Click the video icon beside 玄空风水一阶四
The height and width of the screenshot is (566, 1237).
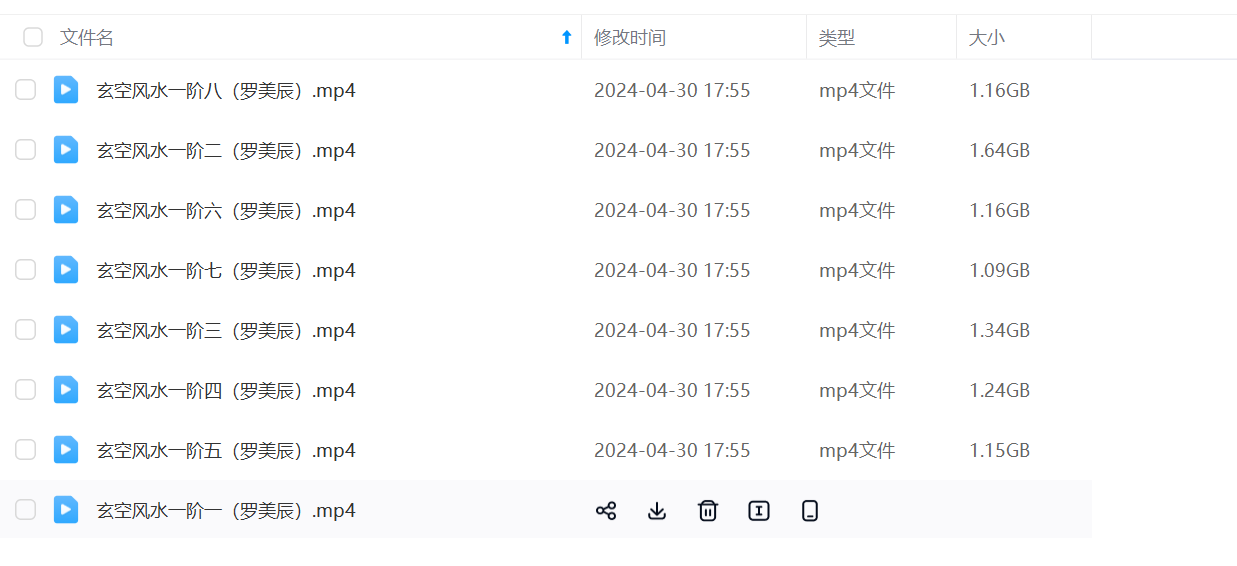point(66,390)
